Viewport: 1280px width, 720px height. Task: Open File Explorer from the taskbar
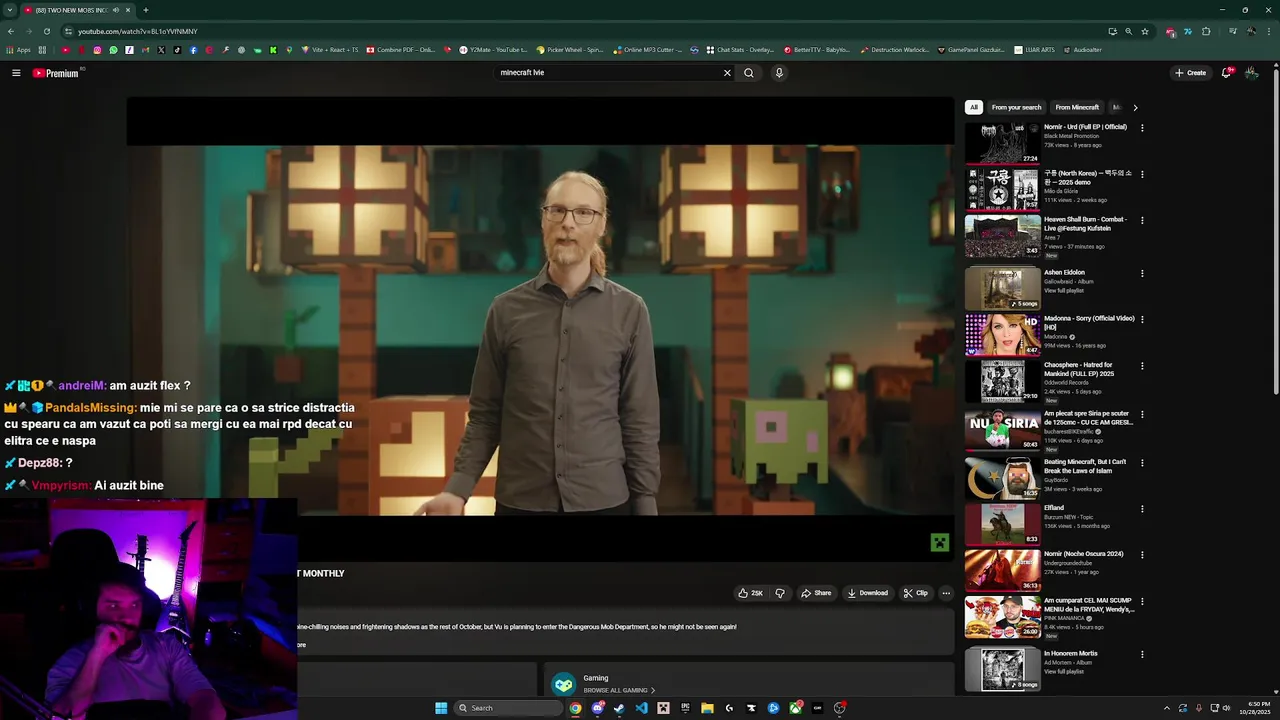click(x=707, y=708)
